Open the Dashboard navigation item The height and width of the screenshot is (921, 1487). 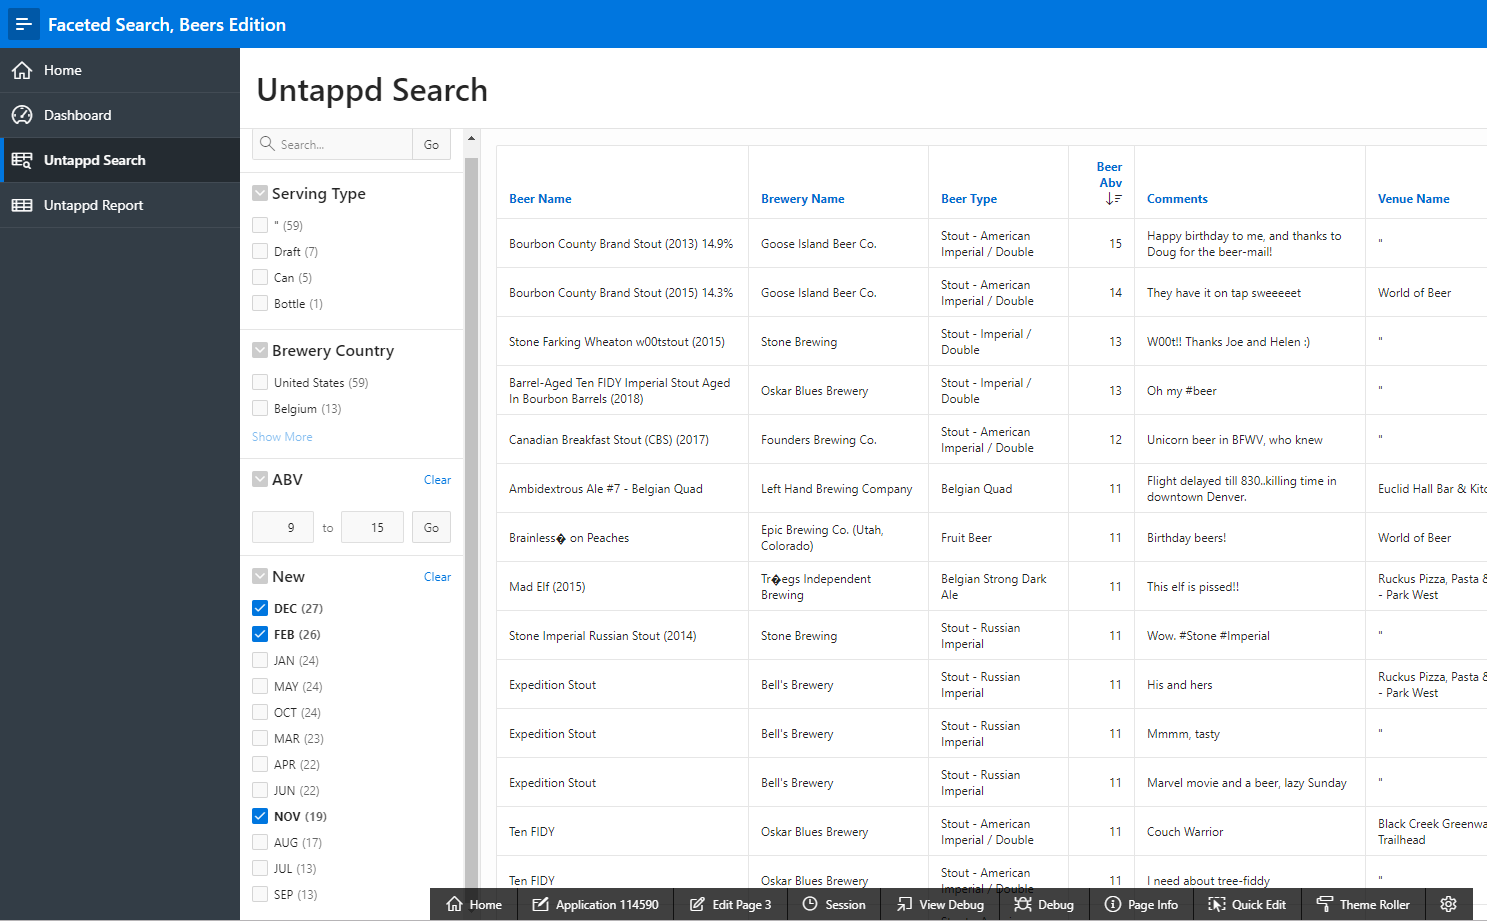pyautogui.click(x=120, y=115)
